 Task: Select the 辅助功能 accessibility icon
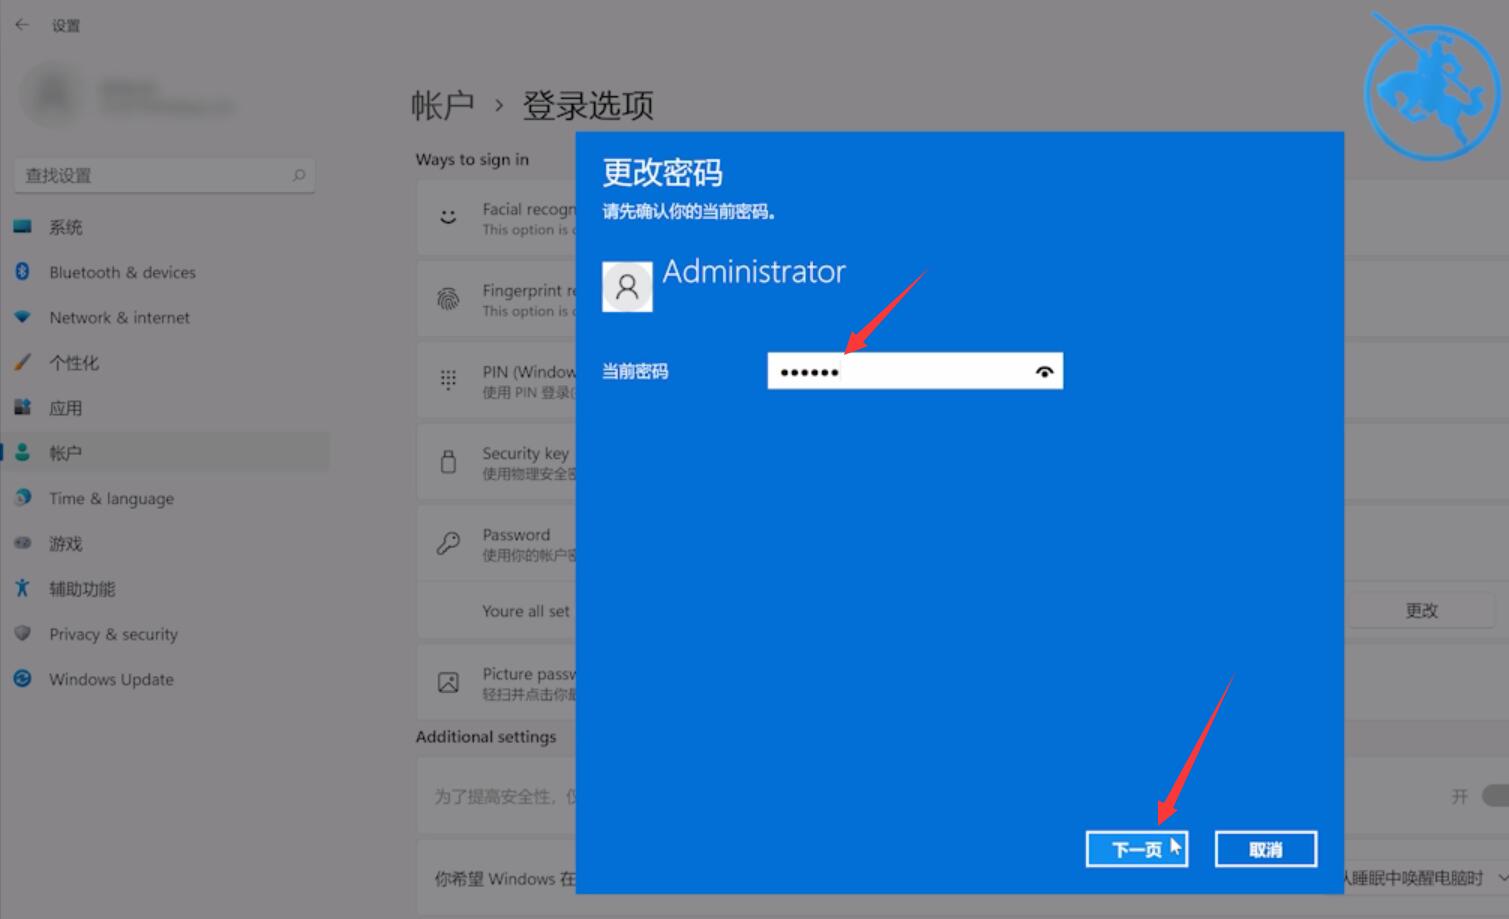[x=22, y=588]
